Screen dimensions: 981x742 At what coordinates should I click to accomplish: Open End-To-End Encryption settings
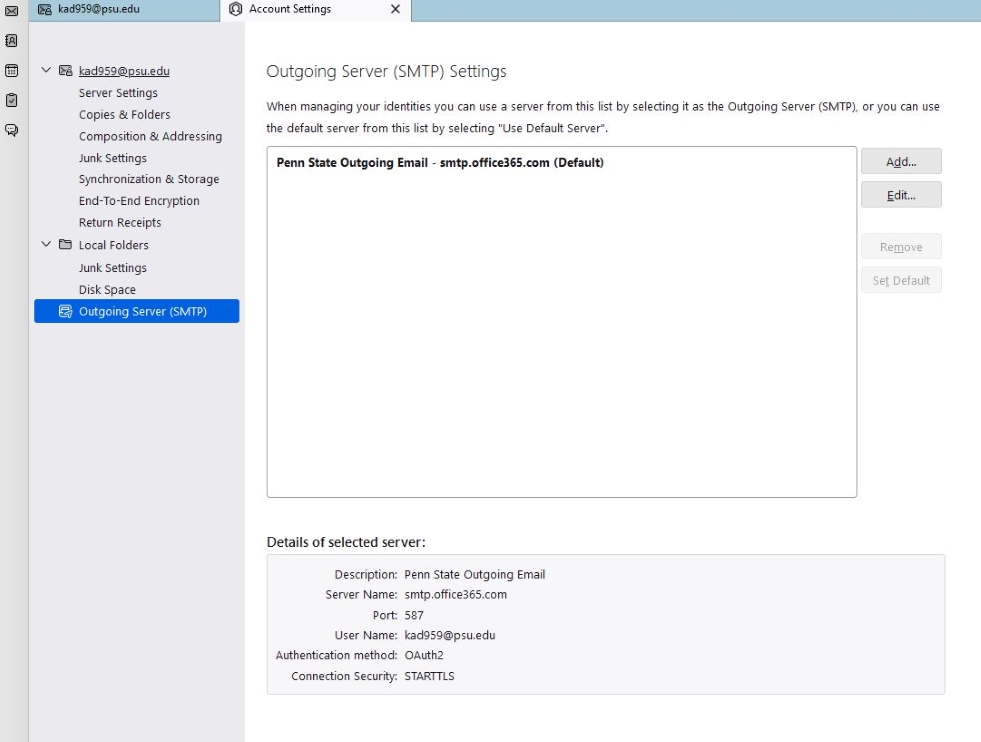coord(139,201)
